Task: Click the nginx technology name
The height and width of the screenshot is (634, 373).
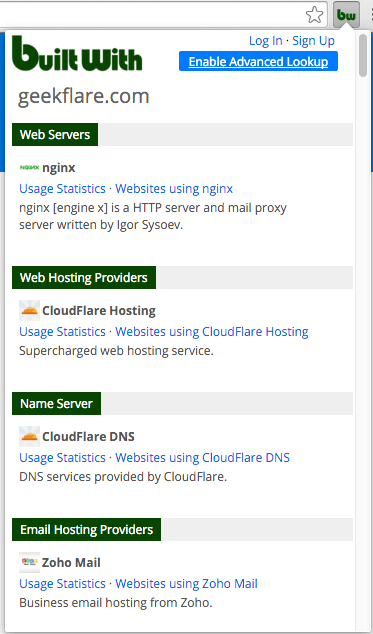Action: tap(59, 168)
